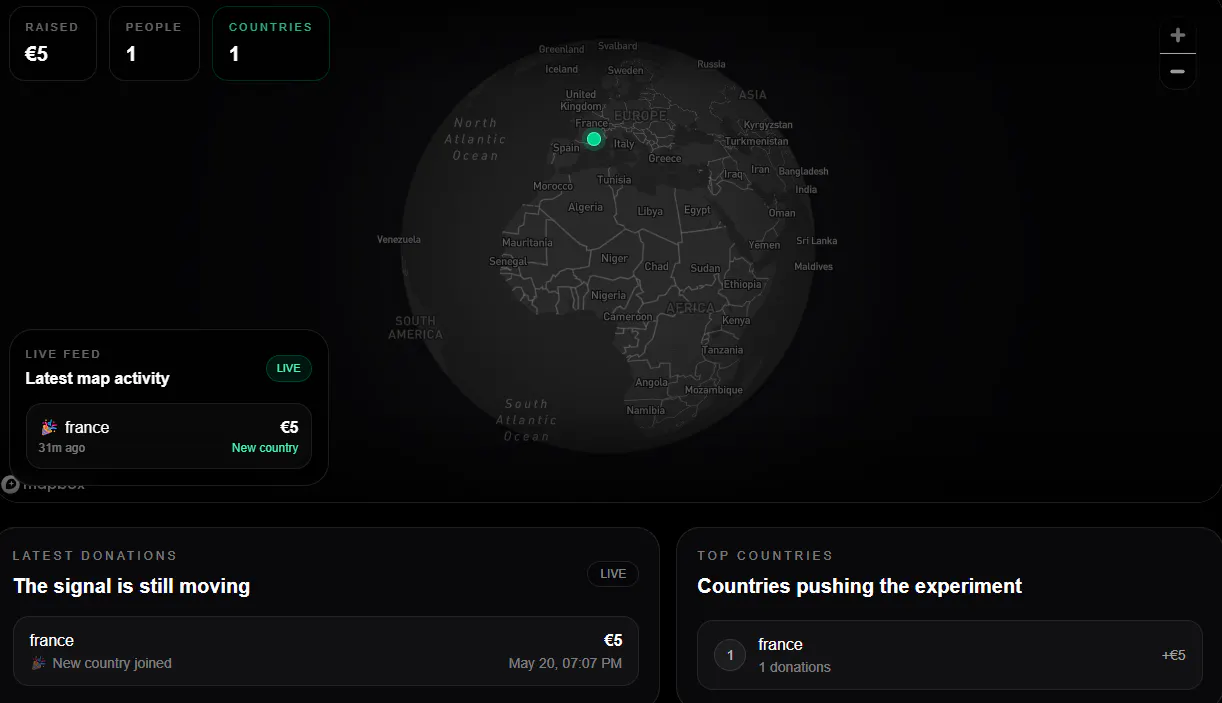Click 'LATEST DONATIONS' section label
This screenshot has height=703, width=1222.
click(x=95, y=555)
